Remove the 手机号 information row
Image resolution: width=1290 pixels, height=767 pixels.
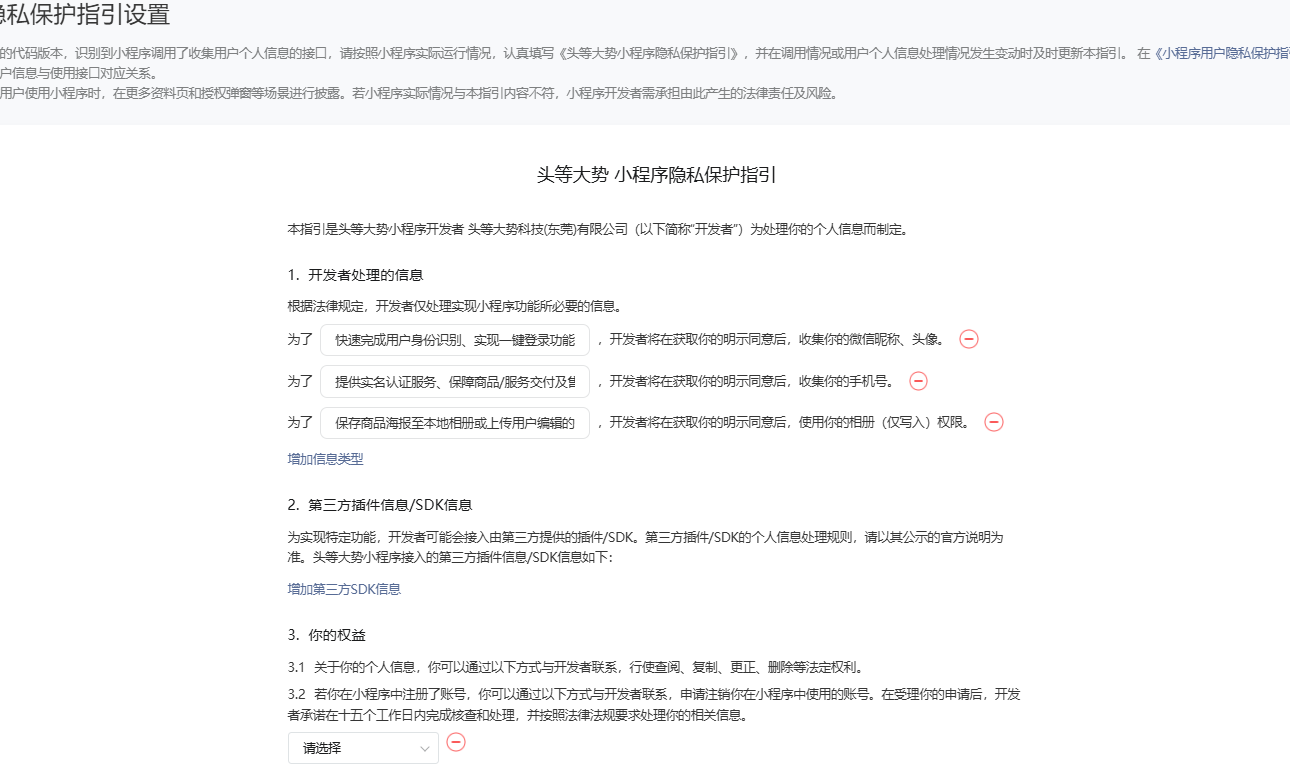click(x=918, y=381)
